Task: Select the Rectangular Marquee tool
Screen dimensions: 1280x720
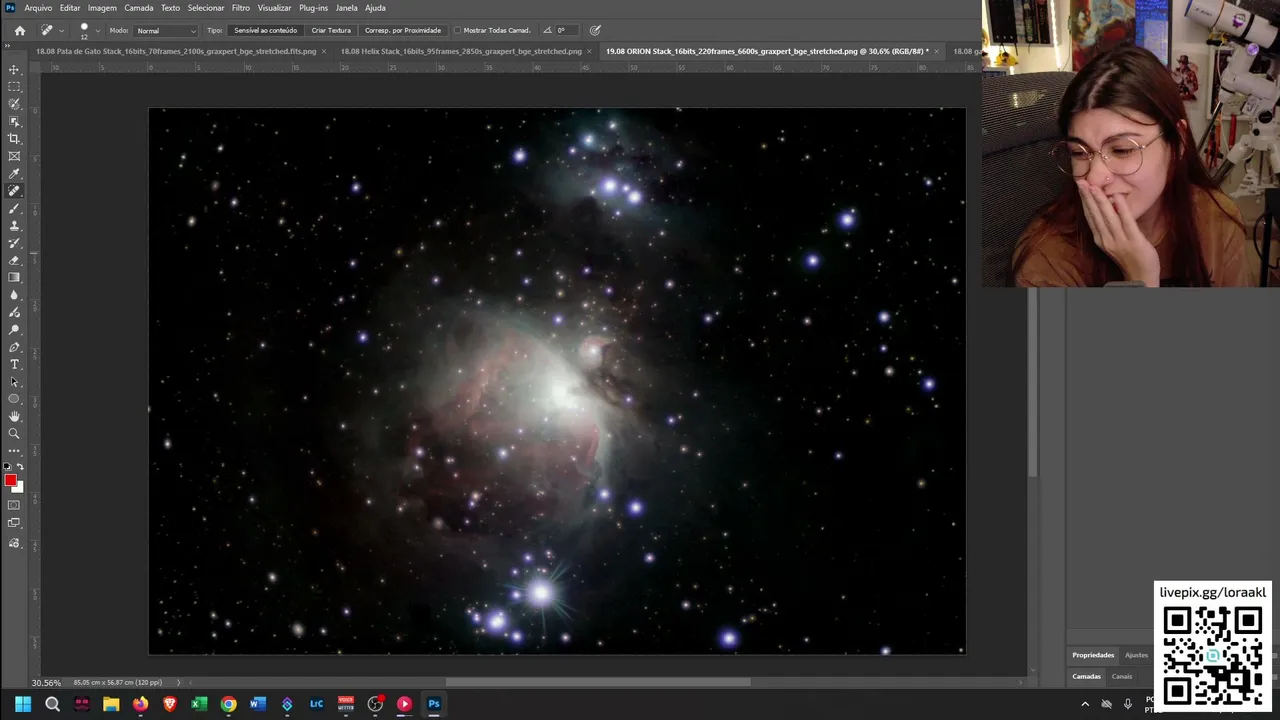Action: (x=14, y=87)
